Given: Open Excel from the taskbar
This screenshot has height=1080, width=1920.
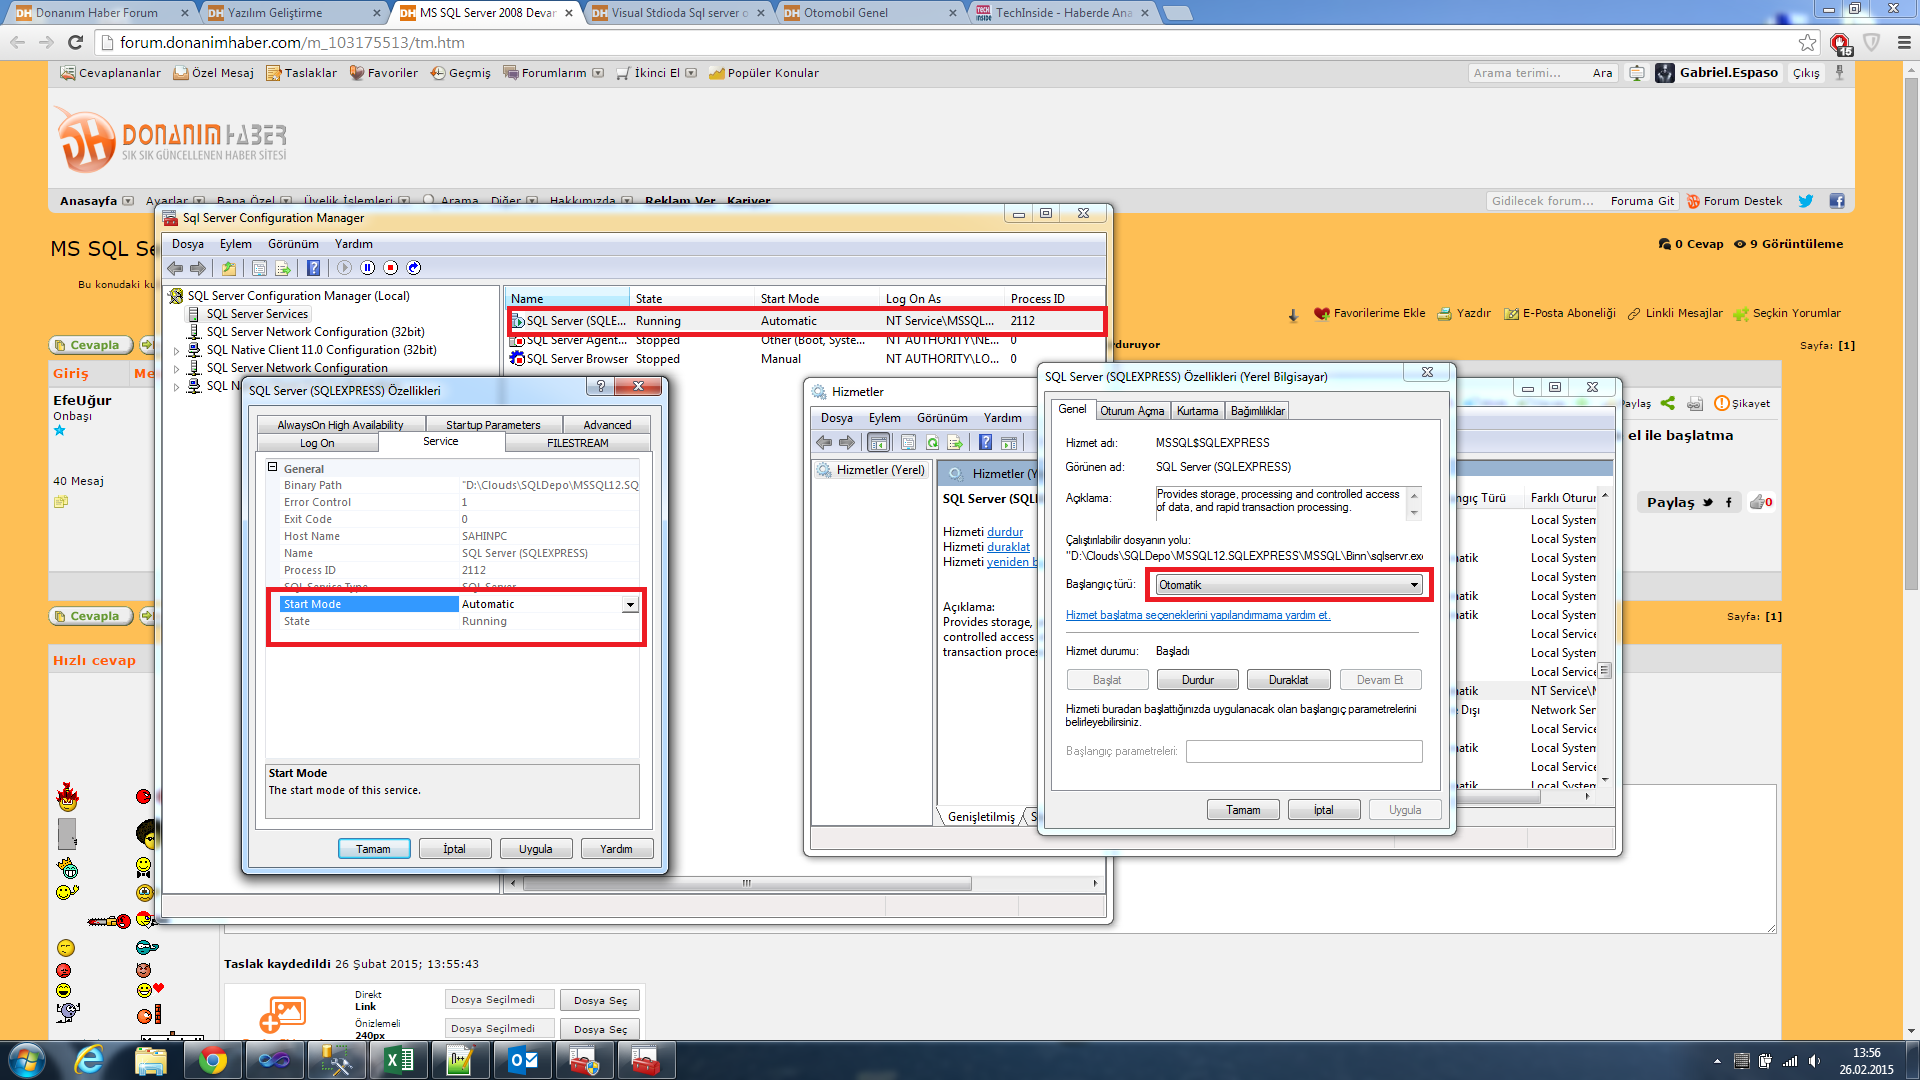Looking at the screenshot, I should pos(398,1060).
